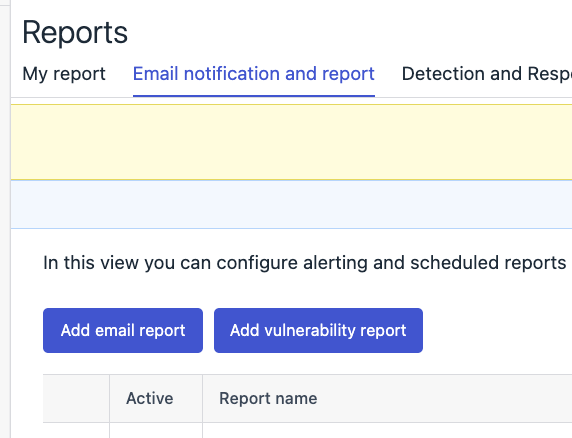This screenshot has height=438, width=572.
Task: Click the Reports page heading
Action: (x=75, y=33)
